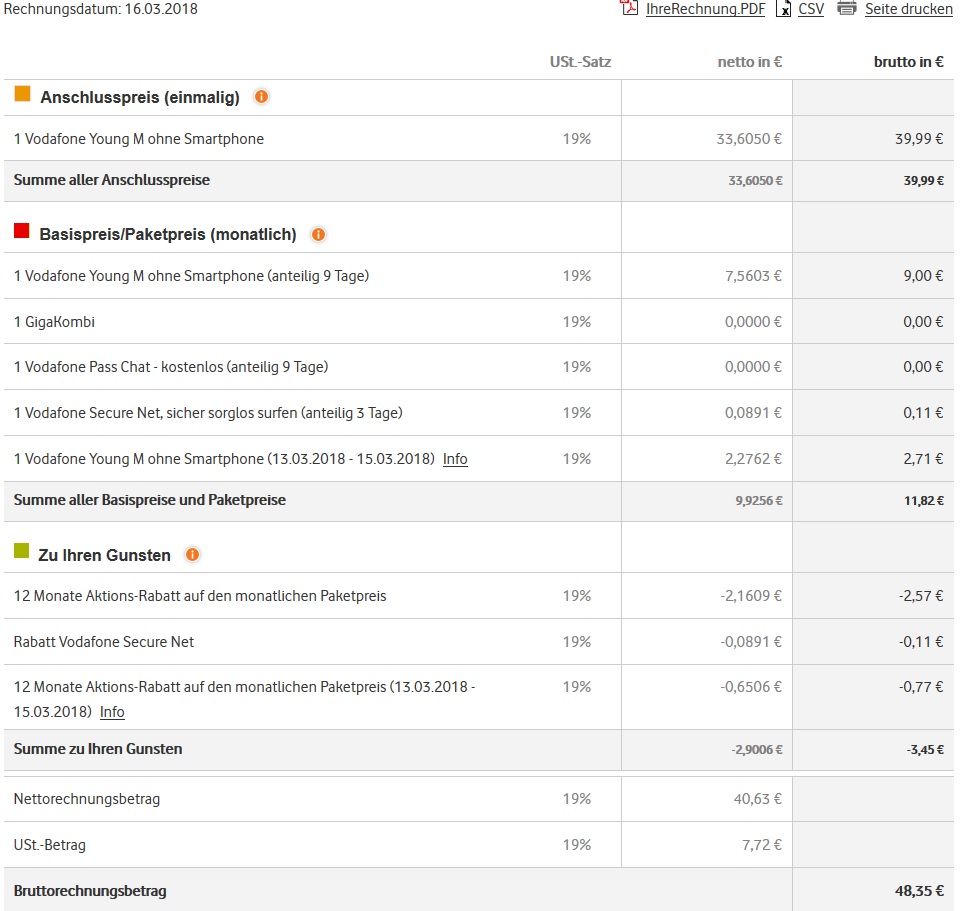This screenshot has width=971, height=911.
Task: Click the Nettorechnungsbetrag label
Action: pyautogui.click(x=87, y=800)
